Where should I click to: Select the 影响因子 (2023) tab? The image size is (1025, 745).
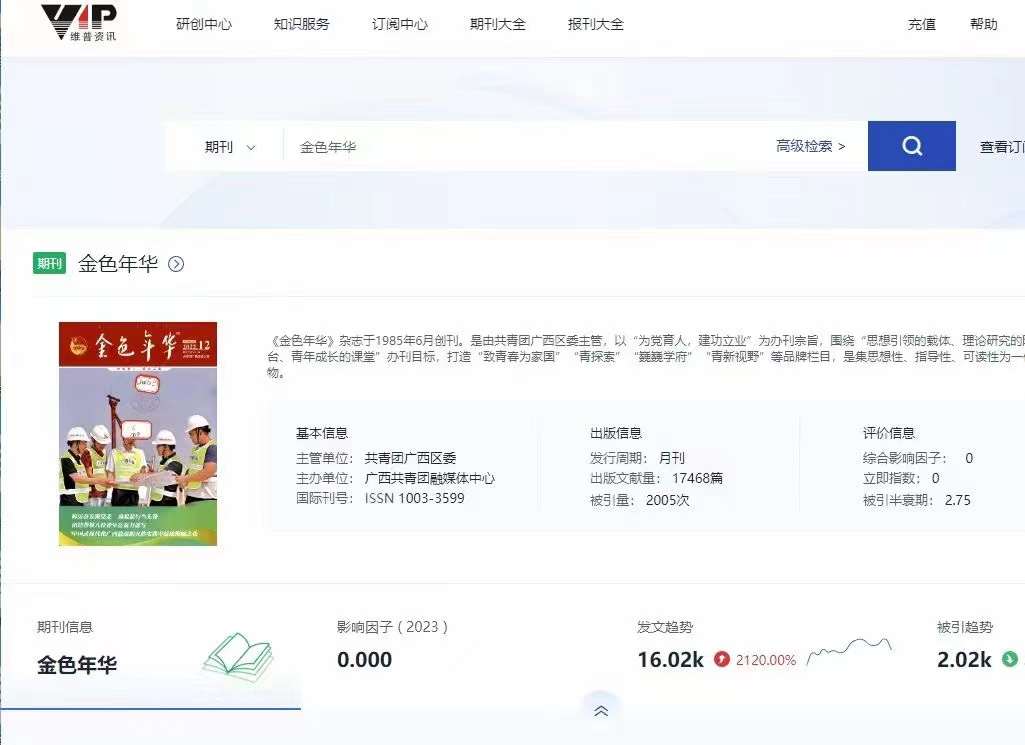451,647
